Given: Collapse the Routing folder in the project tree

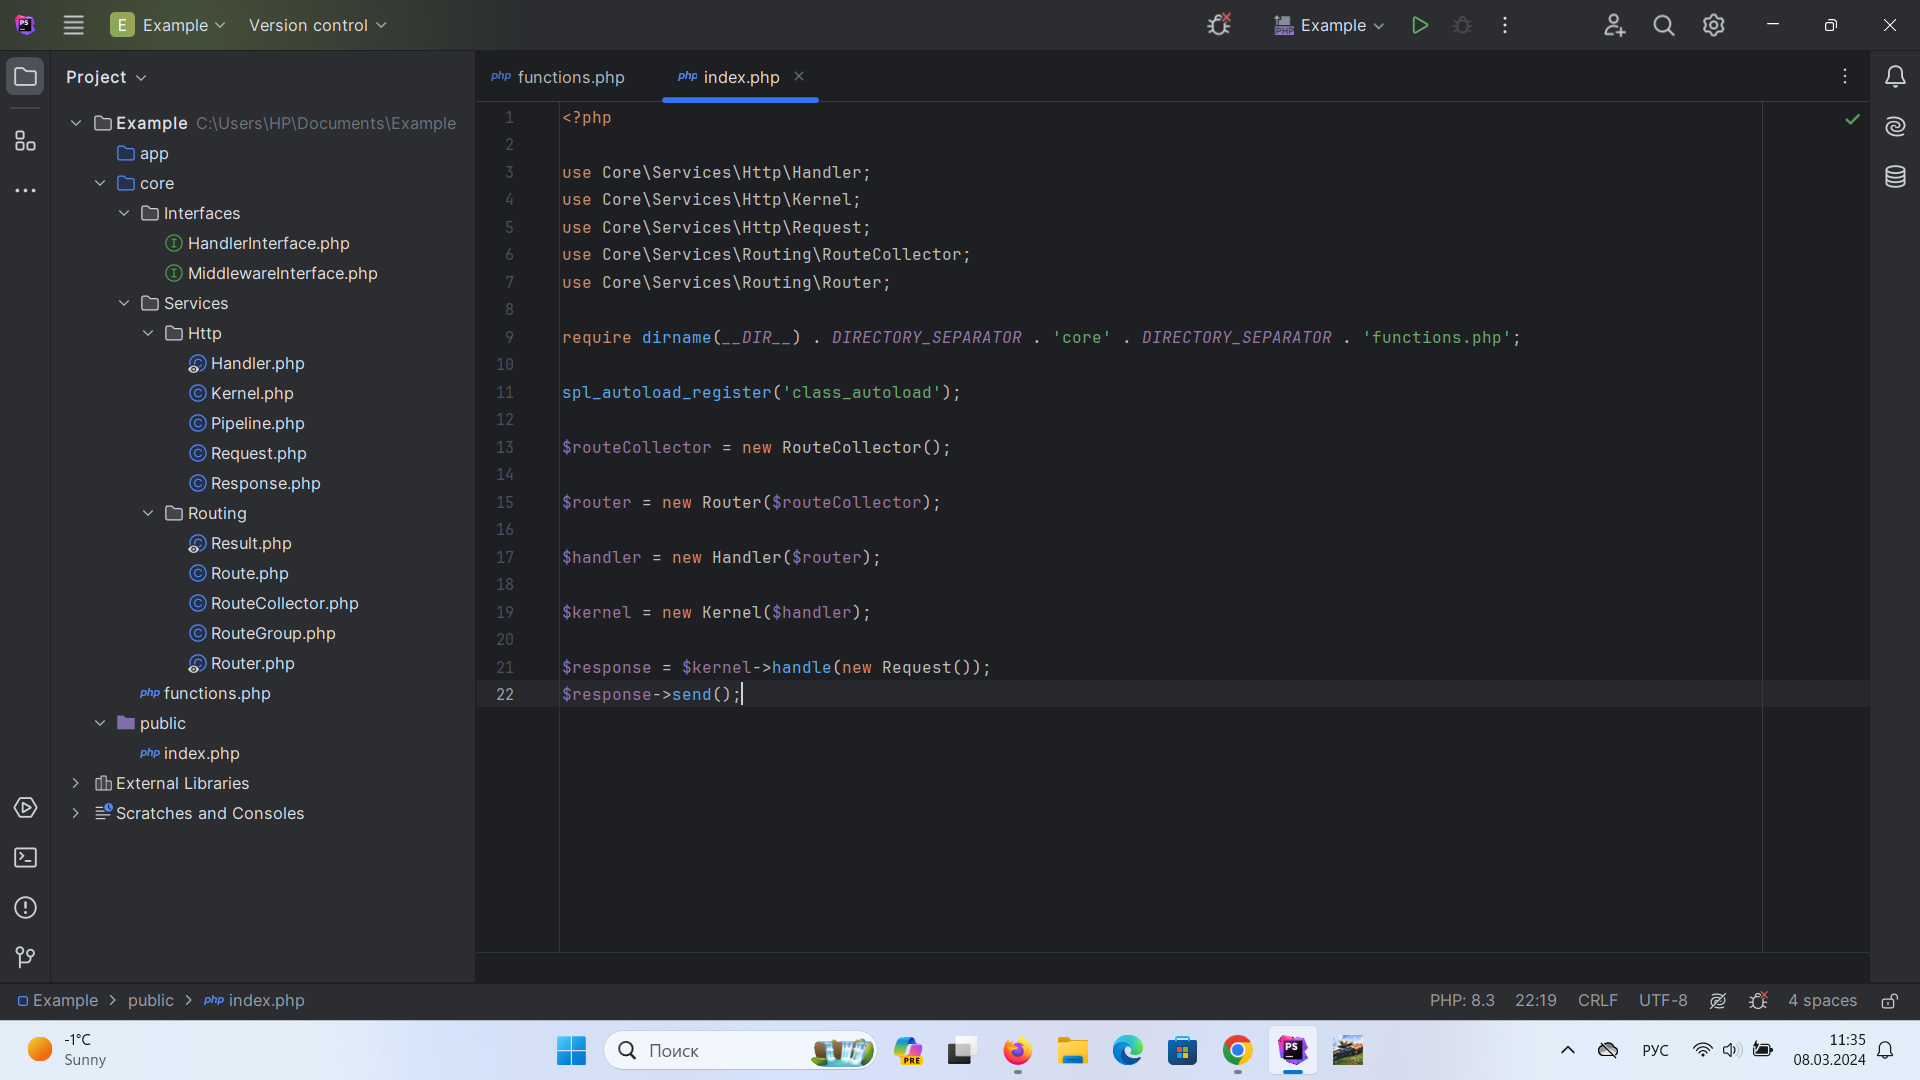Looking at the screenshot, I should click(148, 513).
